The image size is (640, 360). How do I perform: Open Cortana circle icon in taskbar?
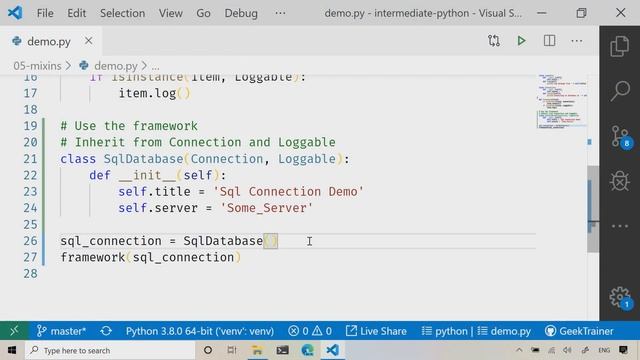point(208,350)
